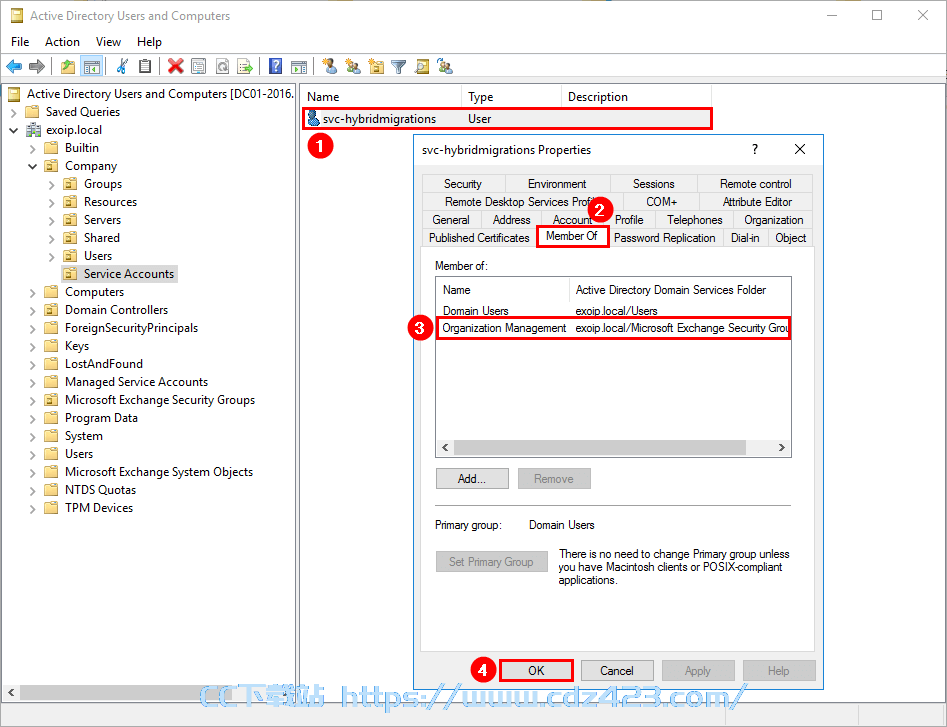Select the LostAndFound tree item
Viewport: 947px width, 727px height.
point(103,364)
